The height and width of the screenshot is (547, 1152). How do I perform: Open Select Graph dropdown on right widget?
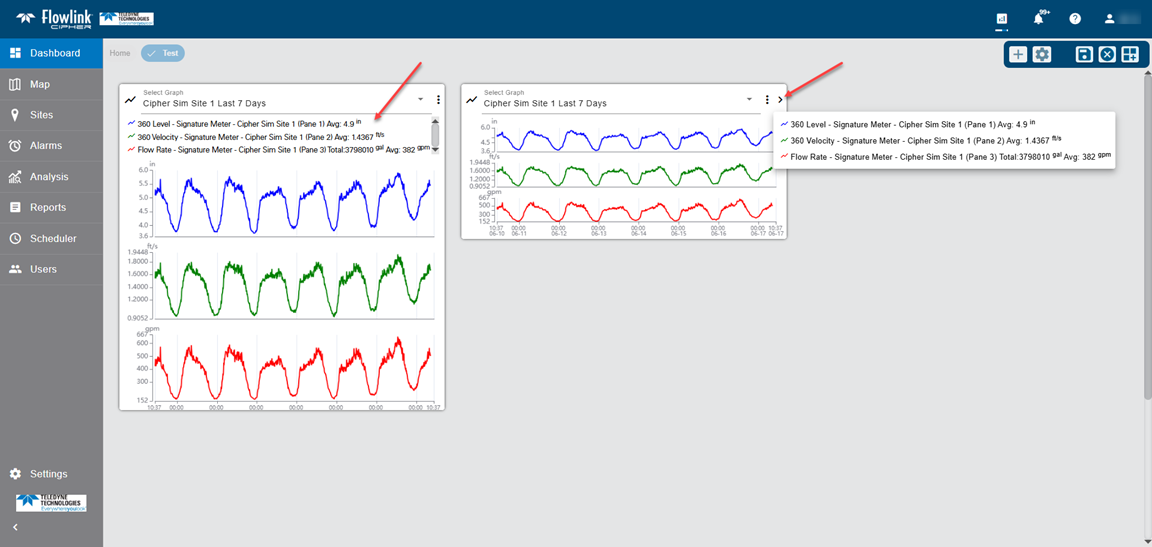pyautogui.click(x=749, y=100)
